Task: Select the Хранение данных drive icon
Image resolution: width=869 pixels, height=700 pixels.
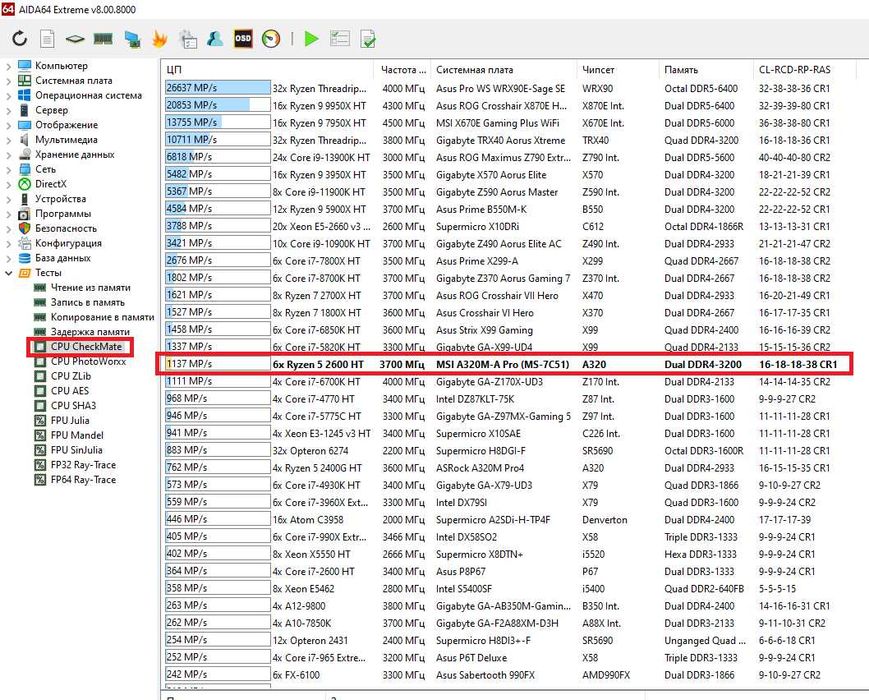Action: [24, 154]
